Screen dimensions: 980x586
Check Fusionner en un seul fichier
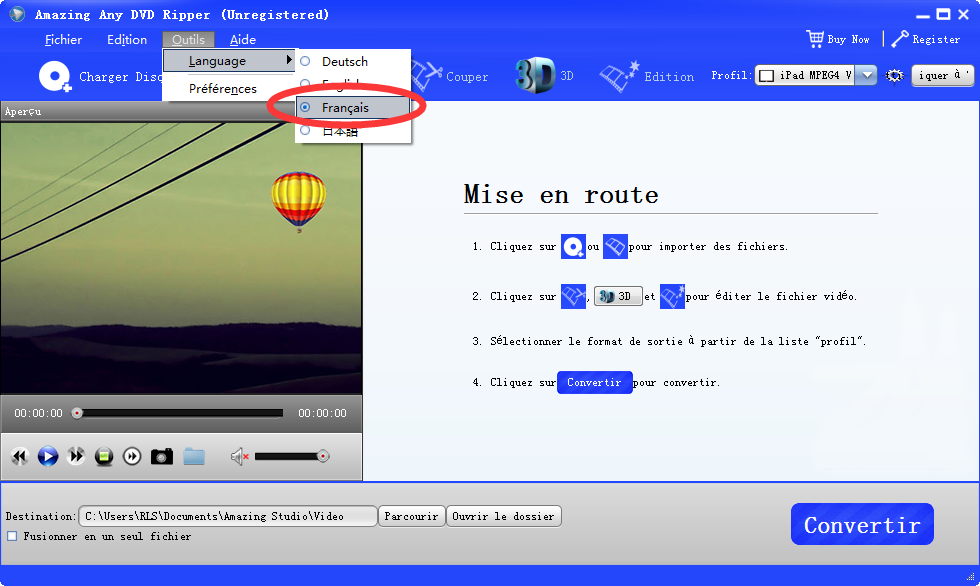(x=12, y=536)
